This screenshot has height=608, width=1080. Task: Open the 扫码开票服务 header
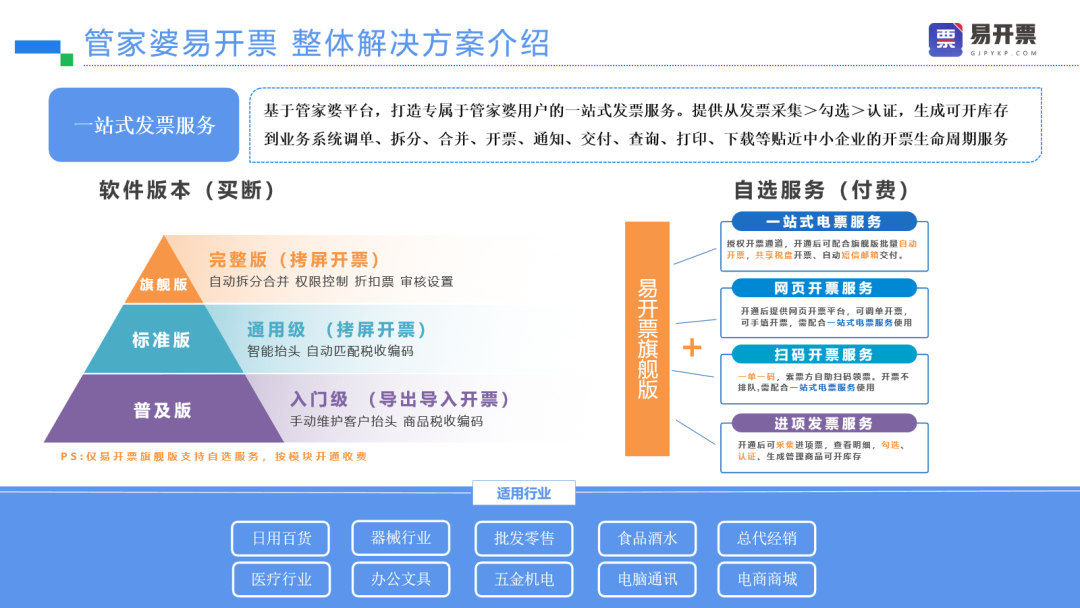pos(824,355)
